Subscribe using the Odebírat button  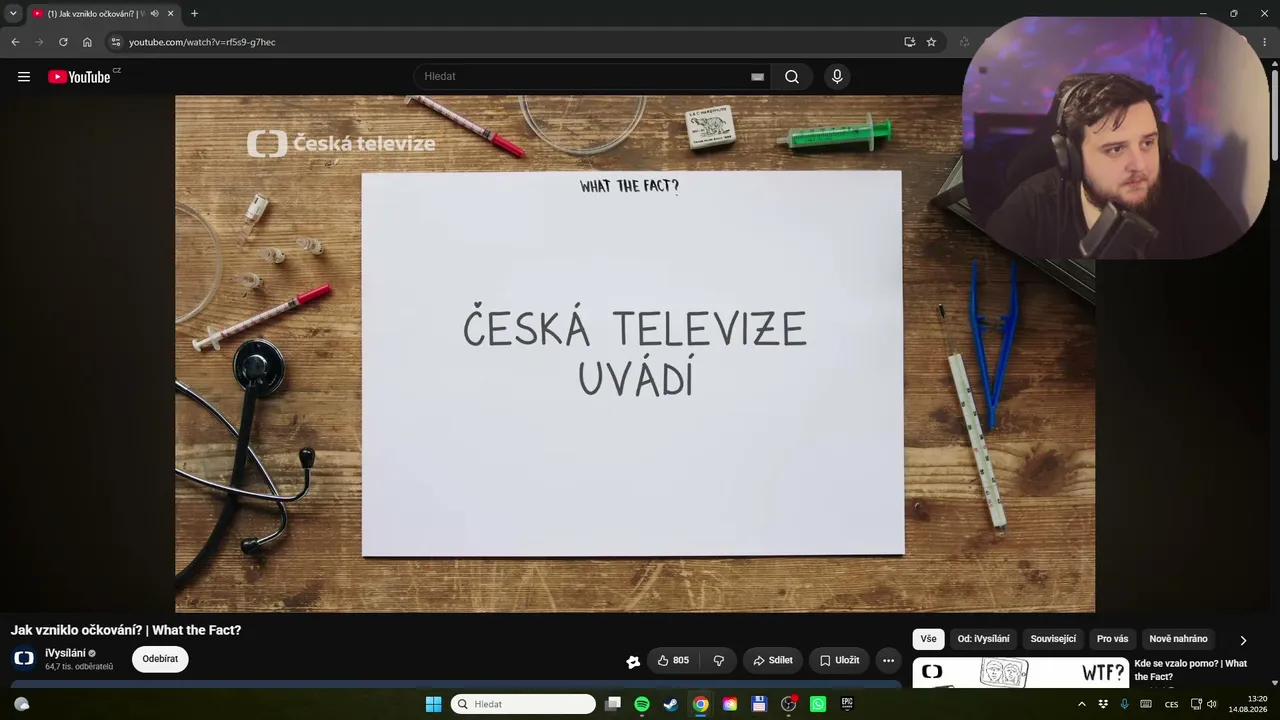point(160,659)
